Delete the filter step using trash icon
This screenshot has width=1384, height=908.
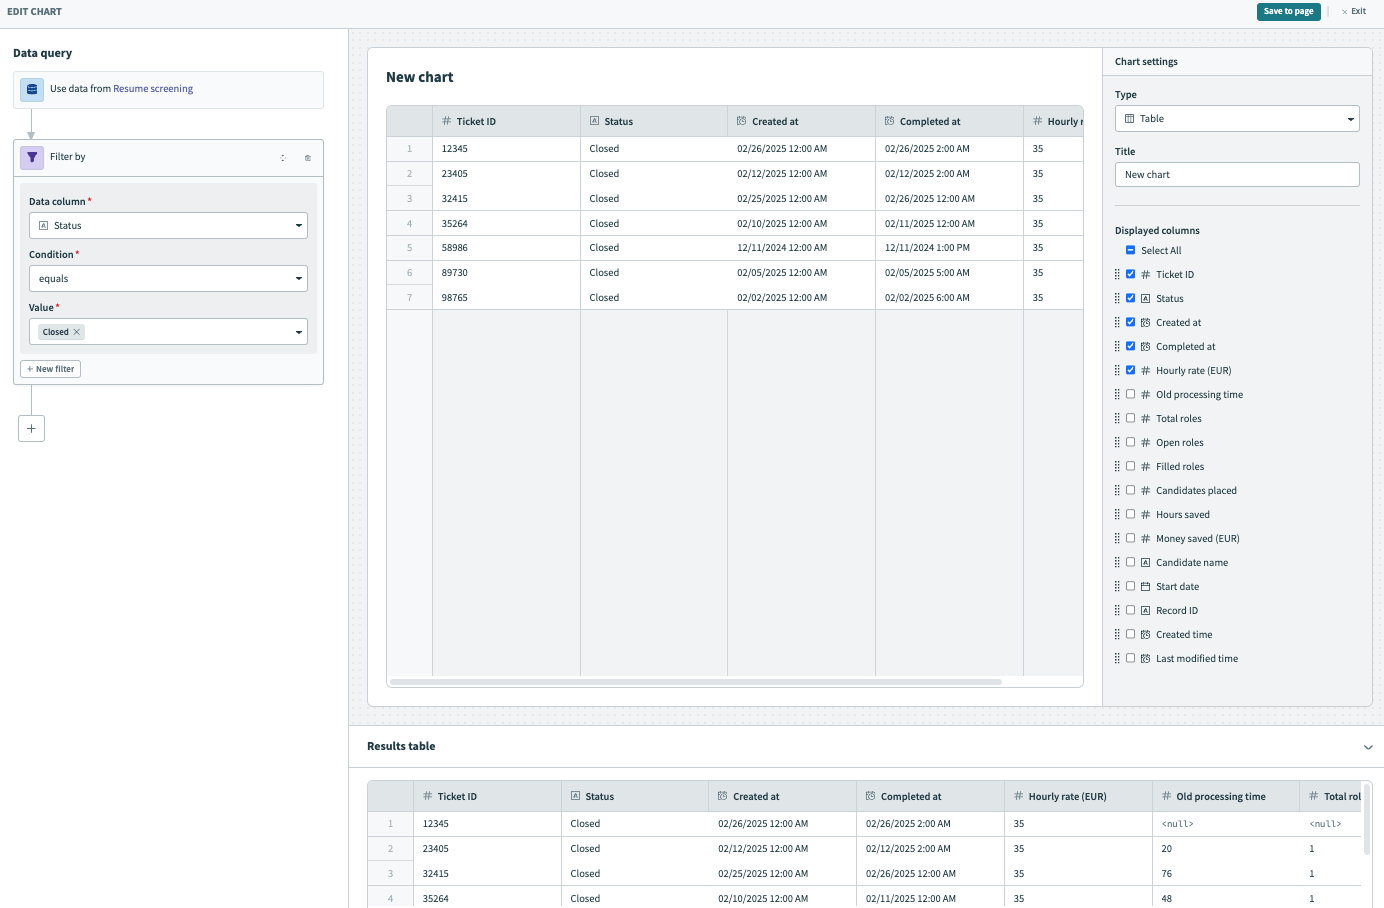pyautogui.click(x=307, y=158)
